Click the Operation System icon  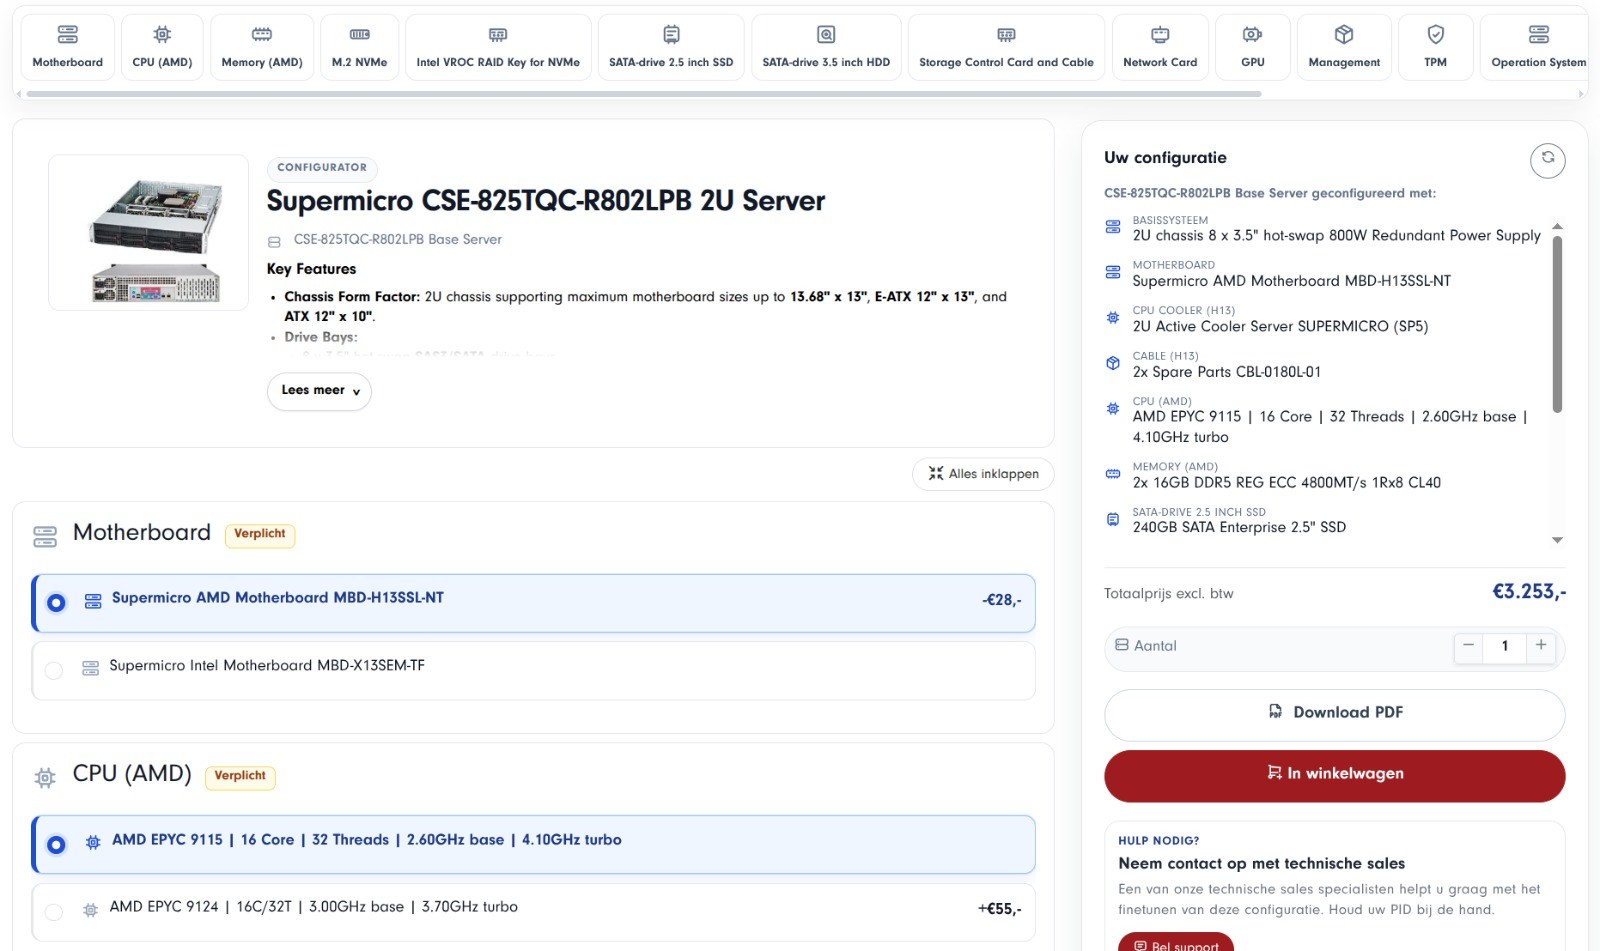point(1538,35)
